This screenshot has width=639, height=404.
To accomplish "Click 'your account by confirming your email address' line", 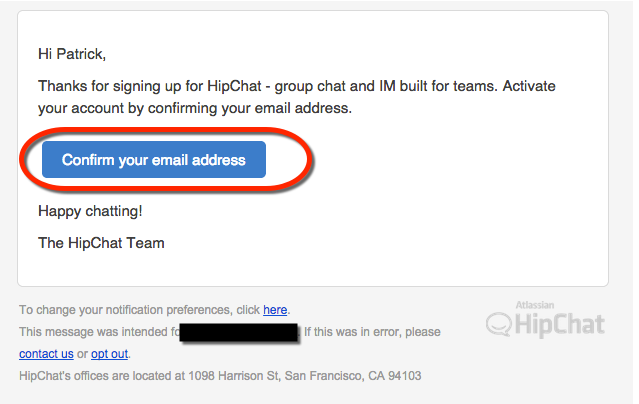I will [195, 108].
